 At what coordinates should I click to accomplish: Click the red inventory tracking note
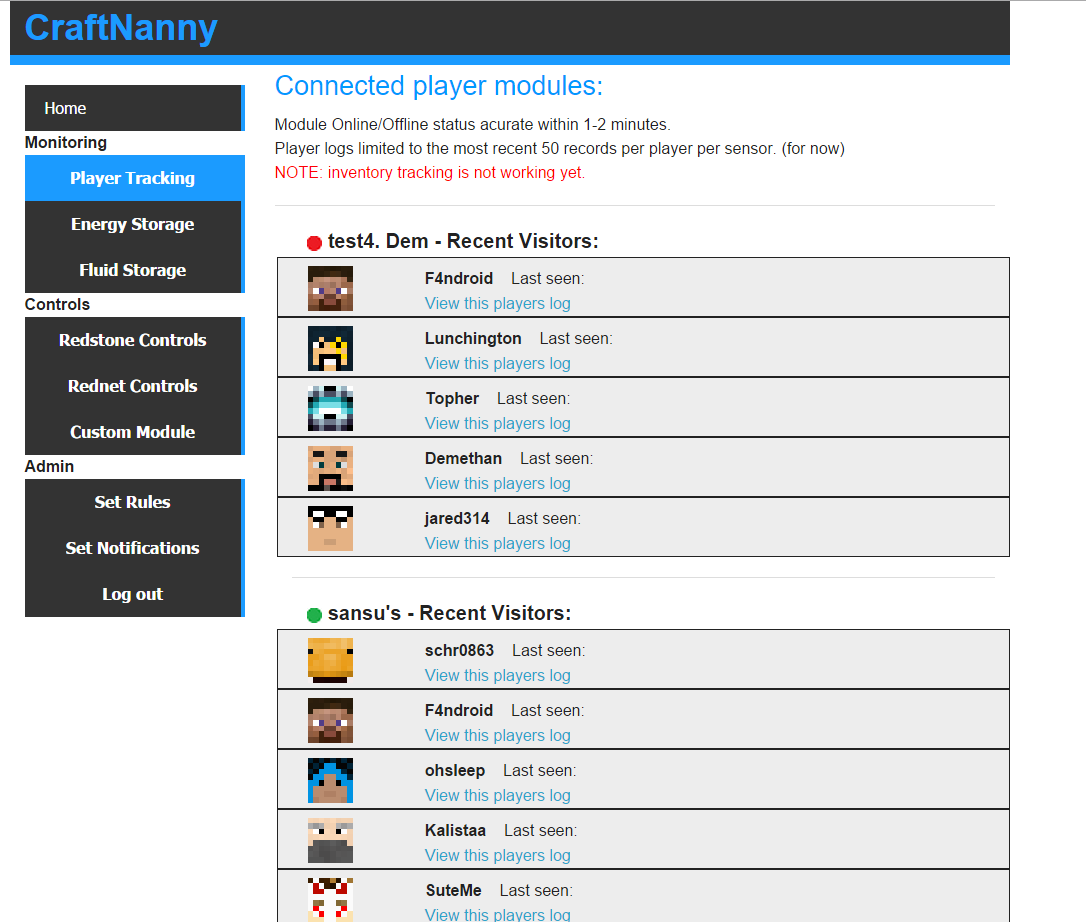430,172
